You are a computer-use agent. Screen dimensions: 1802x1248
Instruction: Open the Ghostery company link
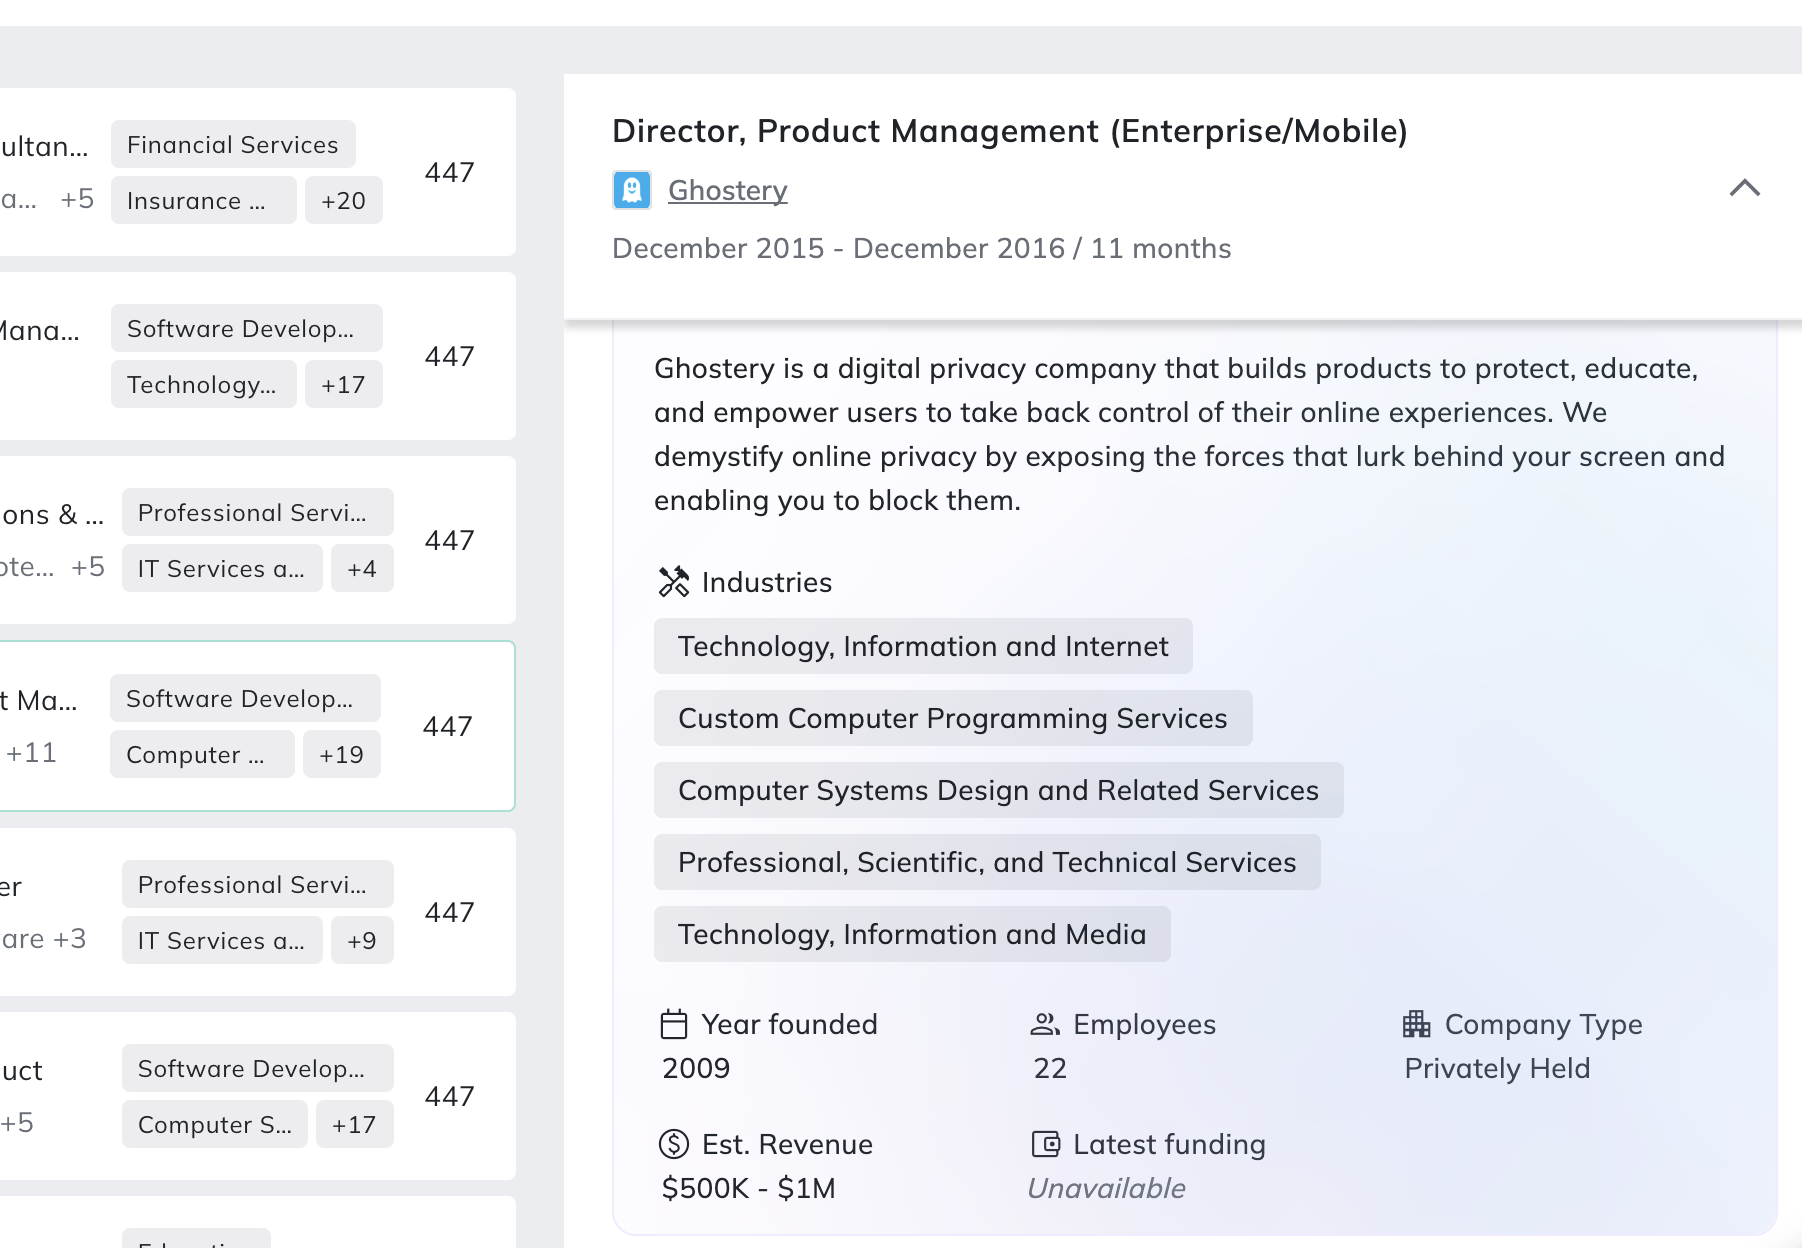[727, 190]
